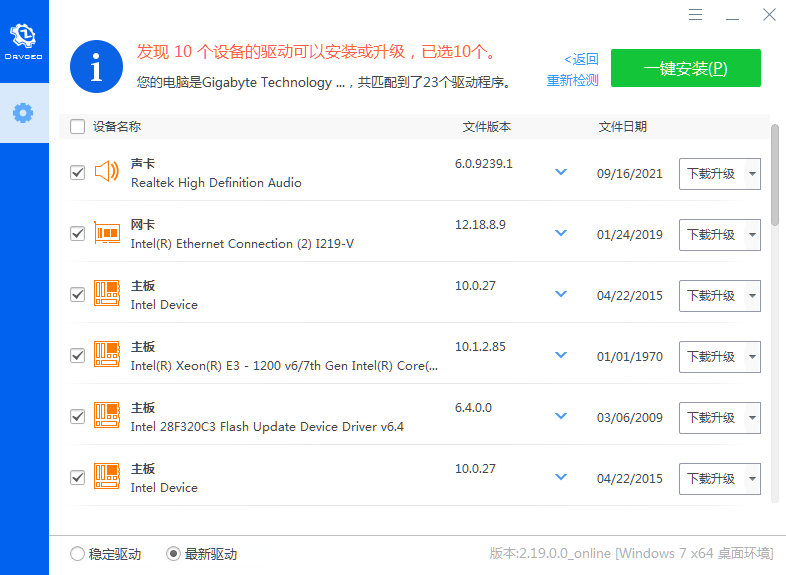
Task: Uncheck the Intel Ethernet Connection I219-V checkbox
Action: pos(78,234)
